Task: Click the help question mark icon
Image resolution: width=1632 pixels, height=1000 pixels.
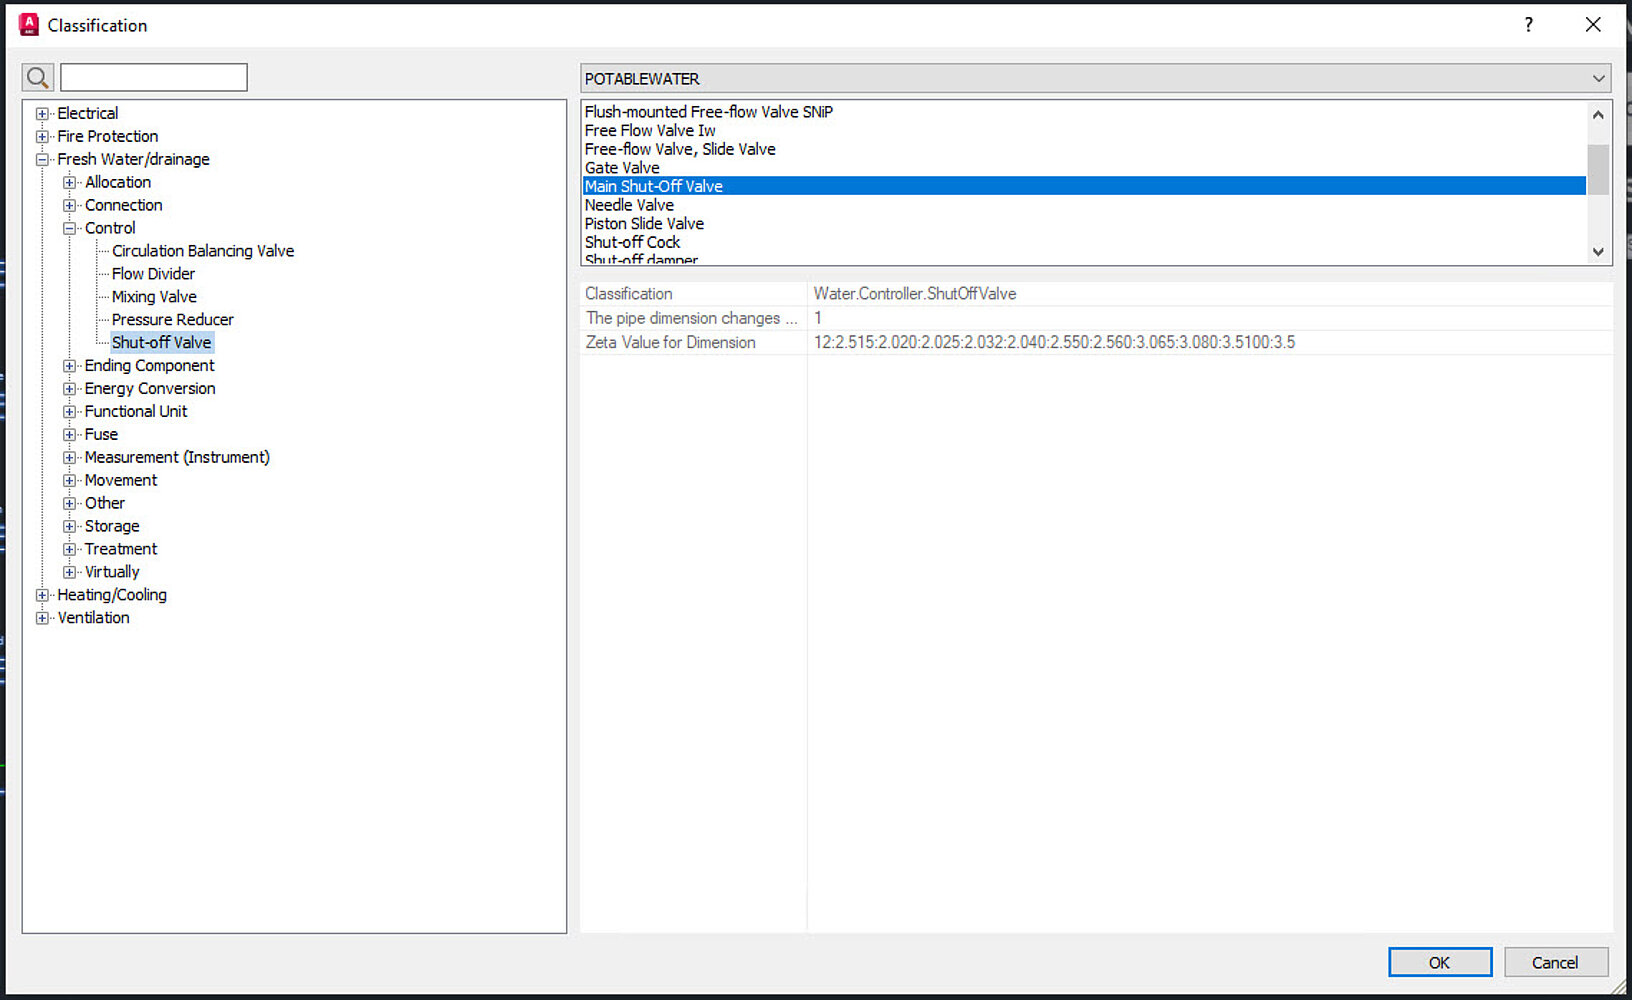Action: click(1528, 25)
